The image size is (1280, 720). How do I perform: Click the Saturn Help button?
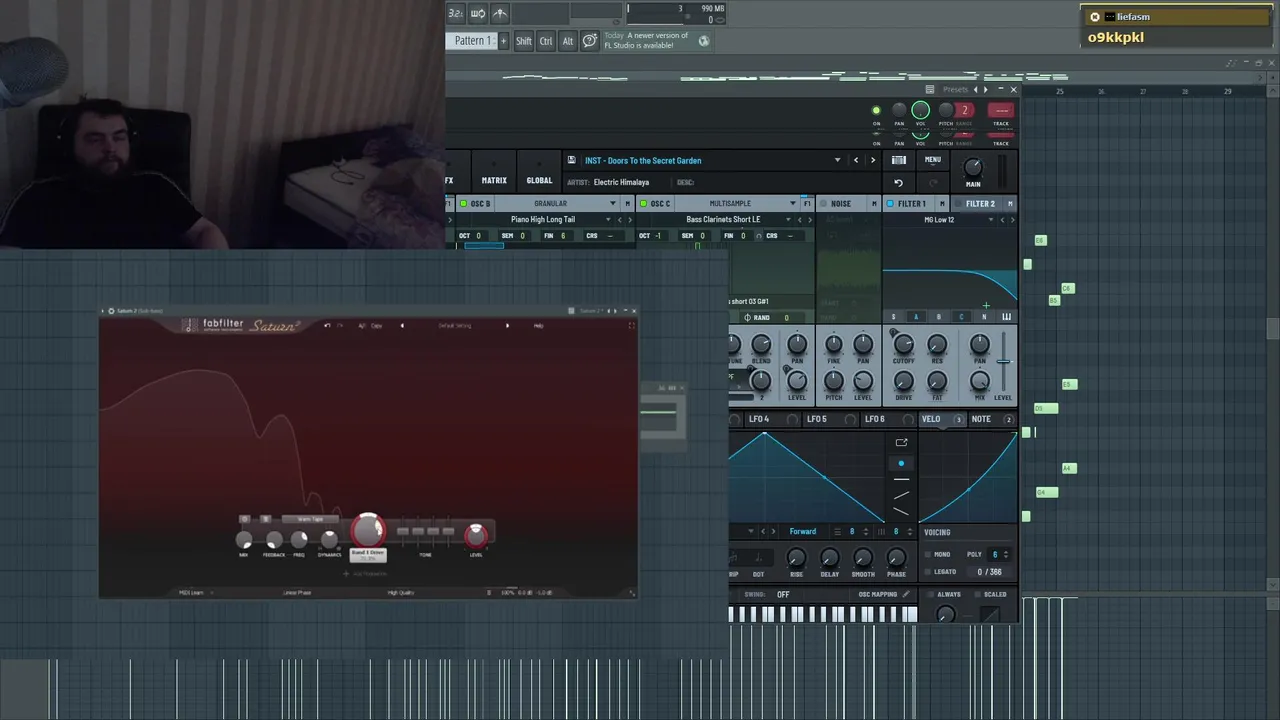[x=538, y=325]
